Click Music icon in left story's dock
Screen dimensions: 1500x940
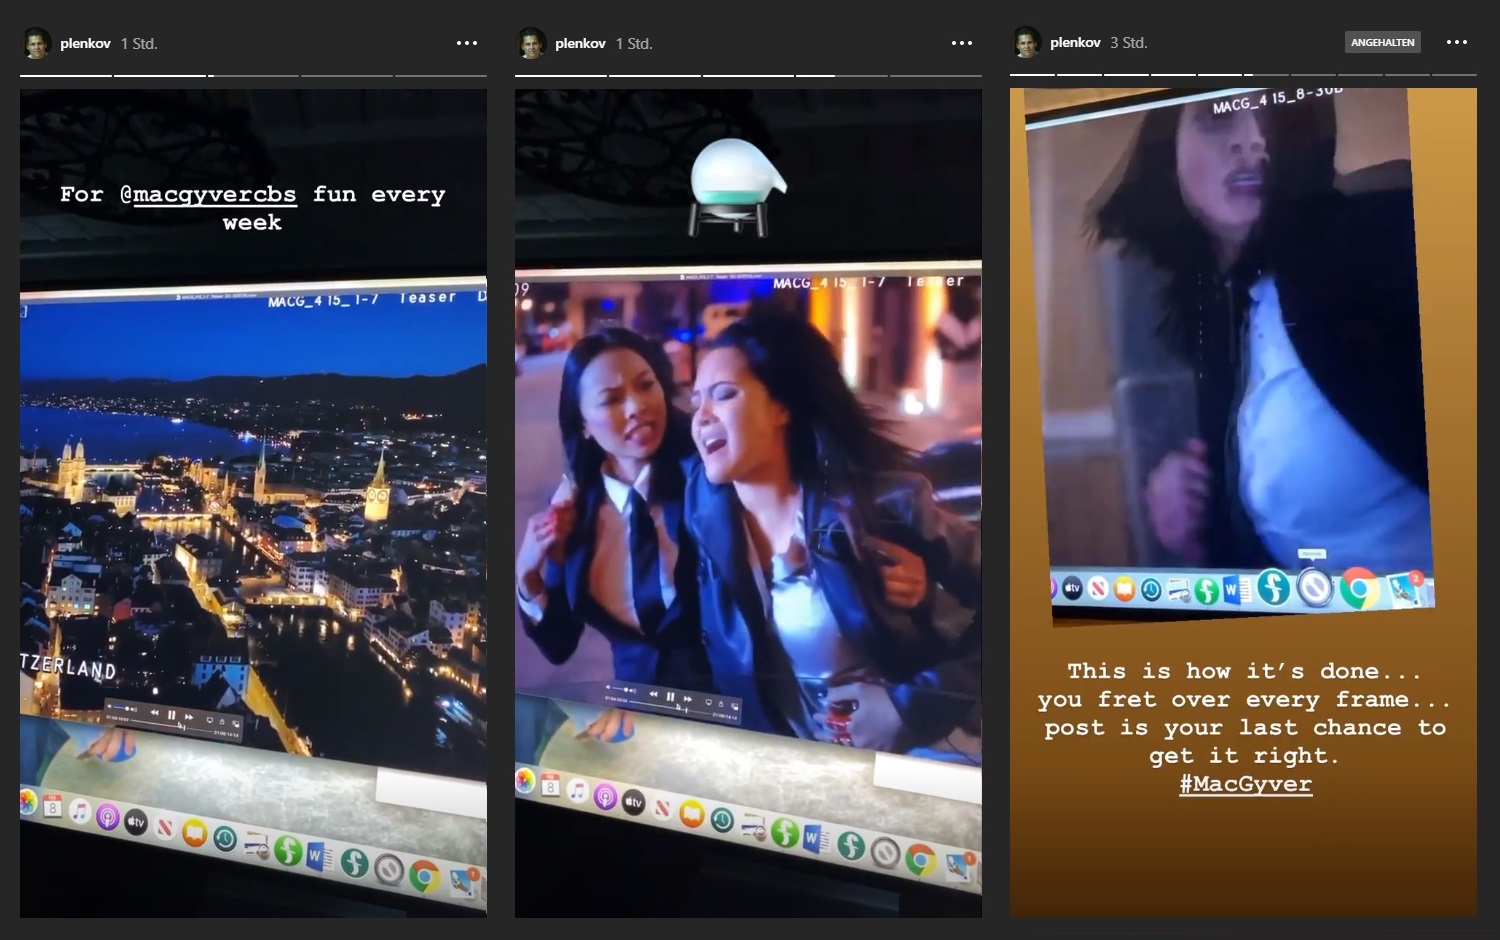[x=79, y=812]
